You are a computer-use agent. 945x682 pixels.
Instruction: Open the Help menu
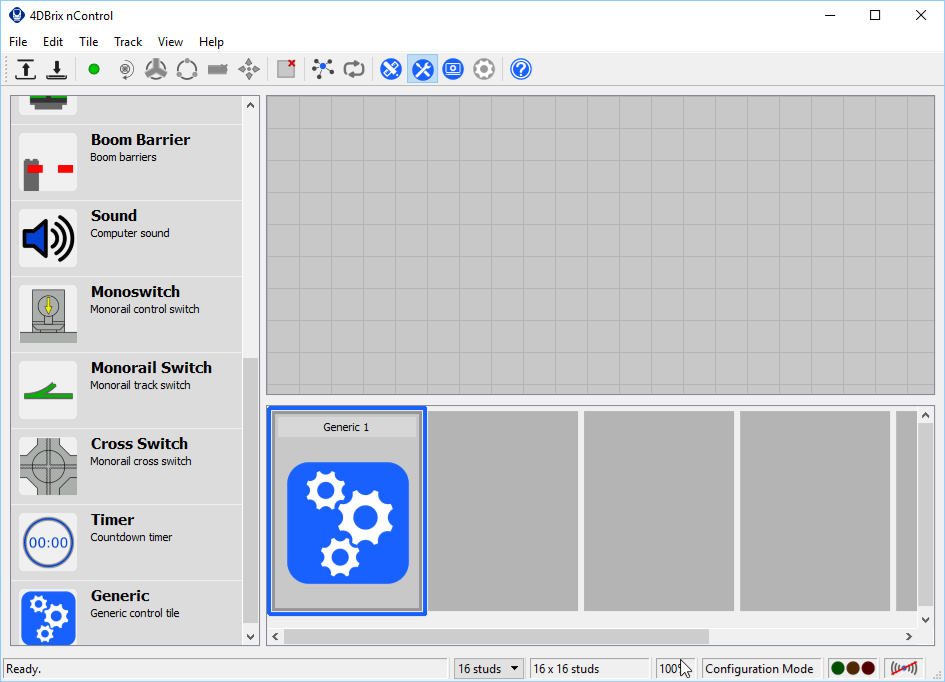[x=212, y=42]
